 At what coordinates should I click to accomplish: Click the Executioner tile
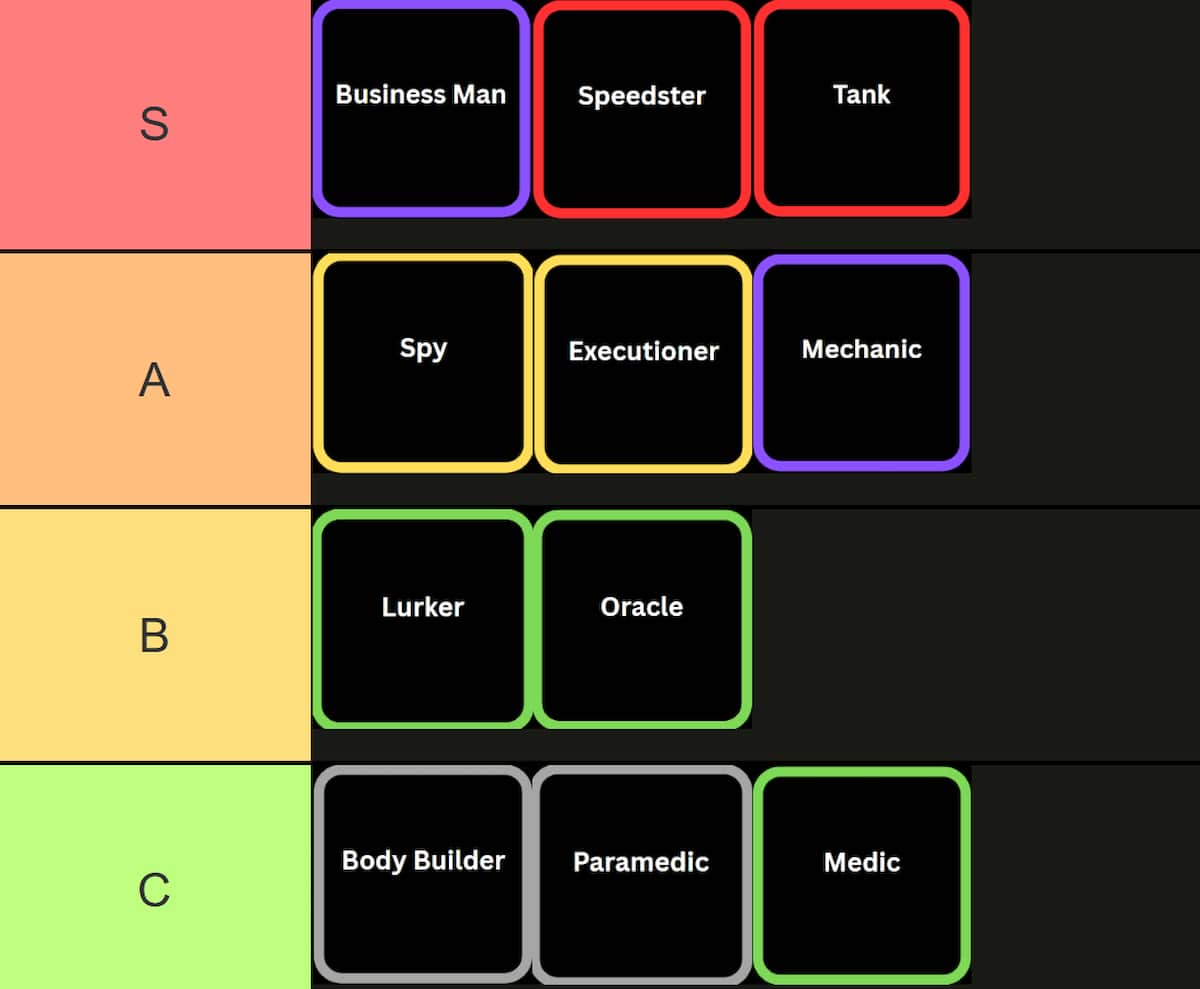click(643, 363)
